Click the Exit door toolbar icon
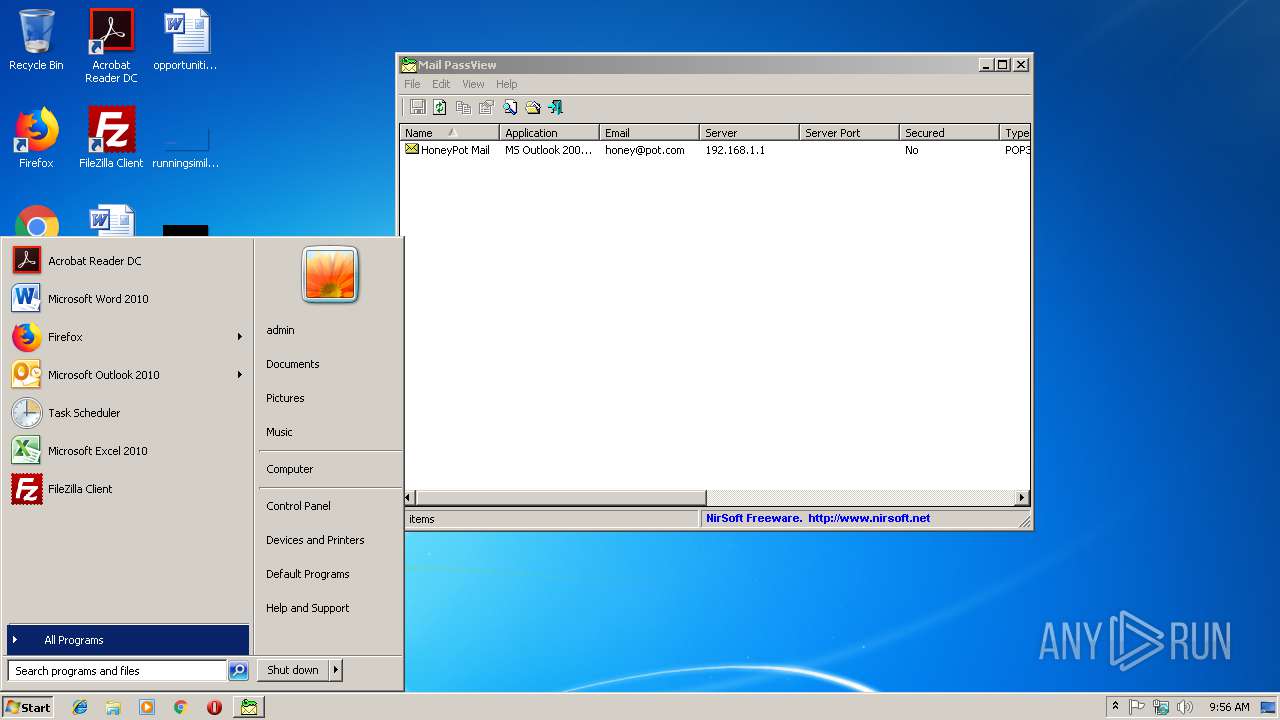 (556, 107)
